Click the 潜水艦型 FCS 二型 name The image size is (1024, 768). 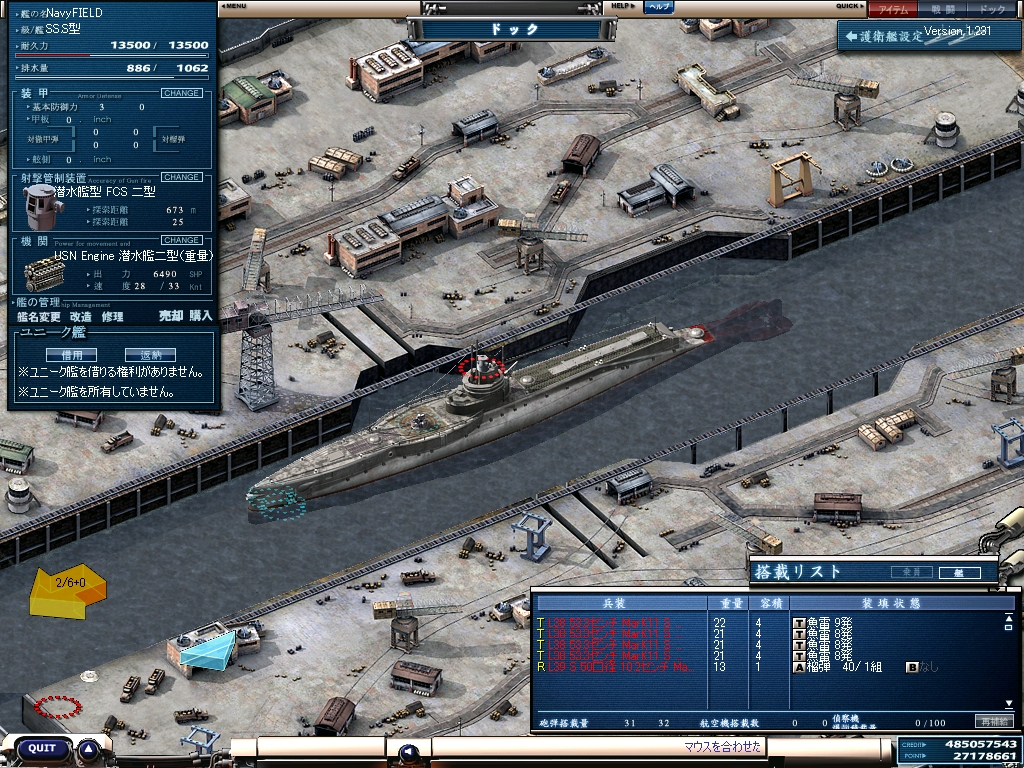pos(104,193)
